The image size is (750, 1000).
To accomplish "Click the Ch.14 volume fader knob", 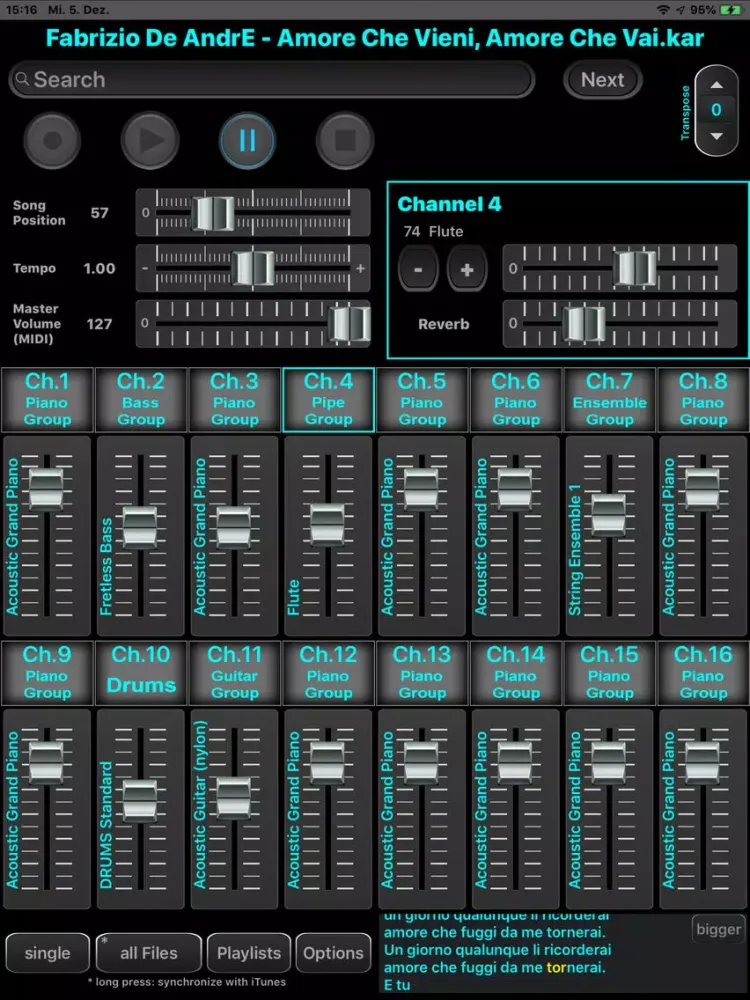I will coord(515,762).
